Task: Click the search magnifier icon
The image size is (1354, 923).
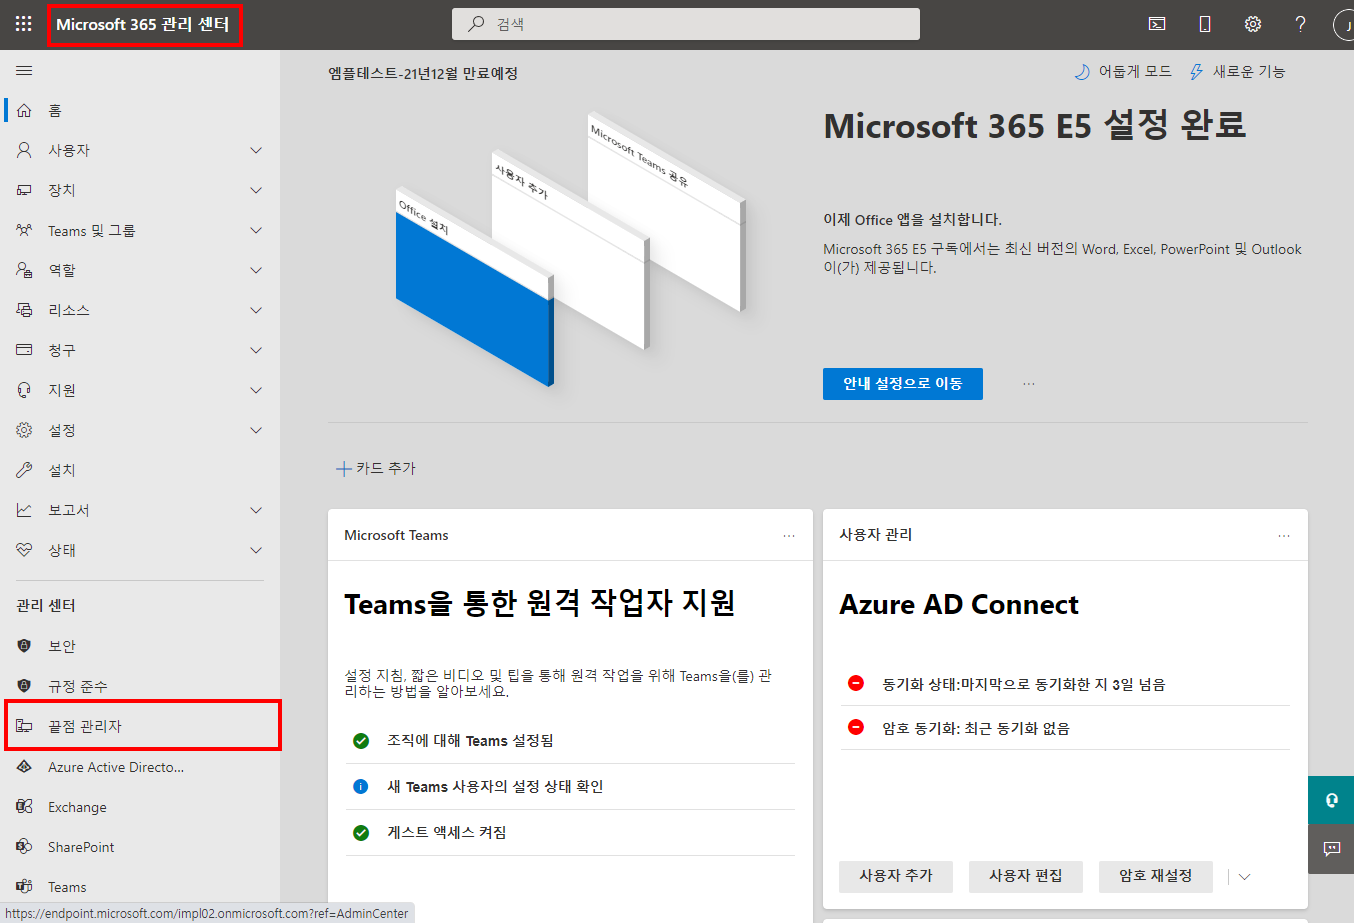Action: click(477, 24)
